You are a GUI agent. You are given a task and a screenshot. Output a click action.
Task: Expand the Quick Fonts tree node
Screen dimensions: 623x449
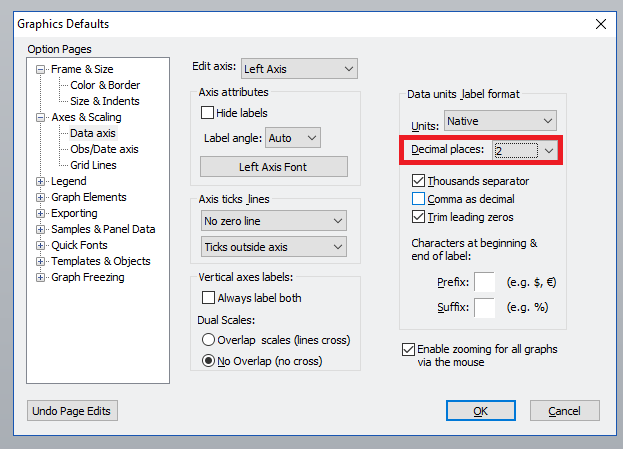41,246
